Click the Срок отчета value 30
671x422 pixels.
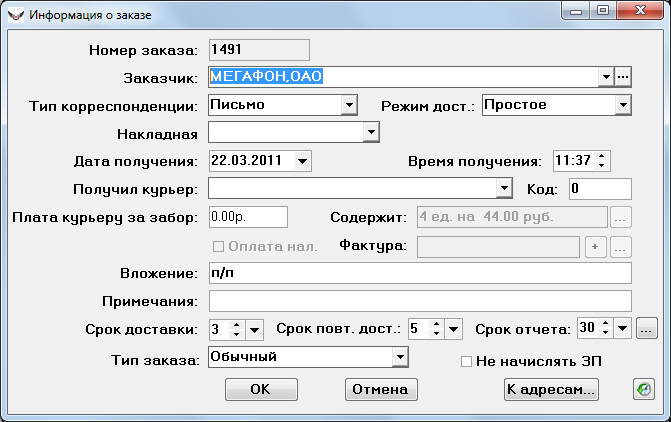coord(587,328)
